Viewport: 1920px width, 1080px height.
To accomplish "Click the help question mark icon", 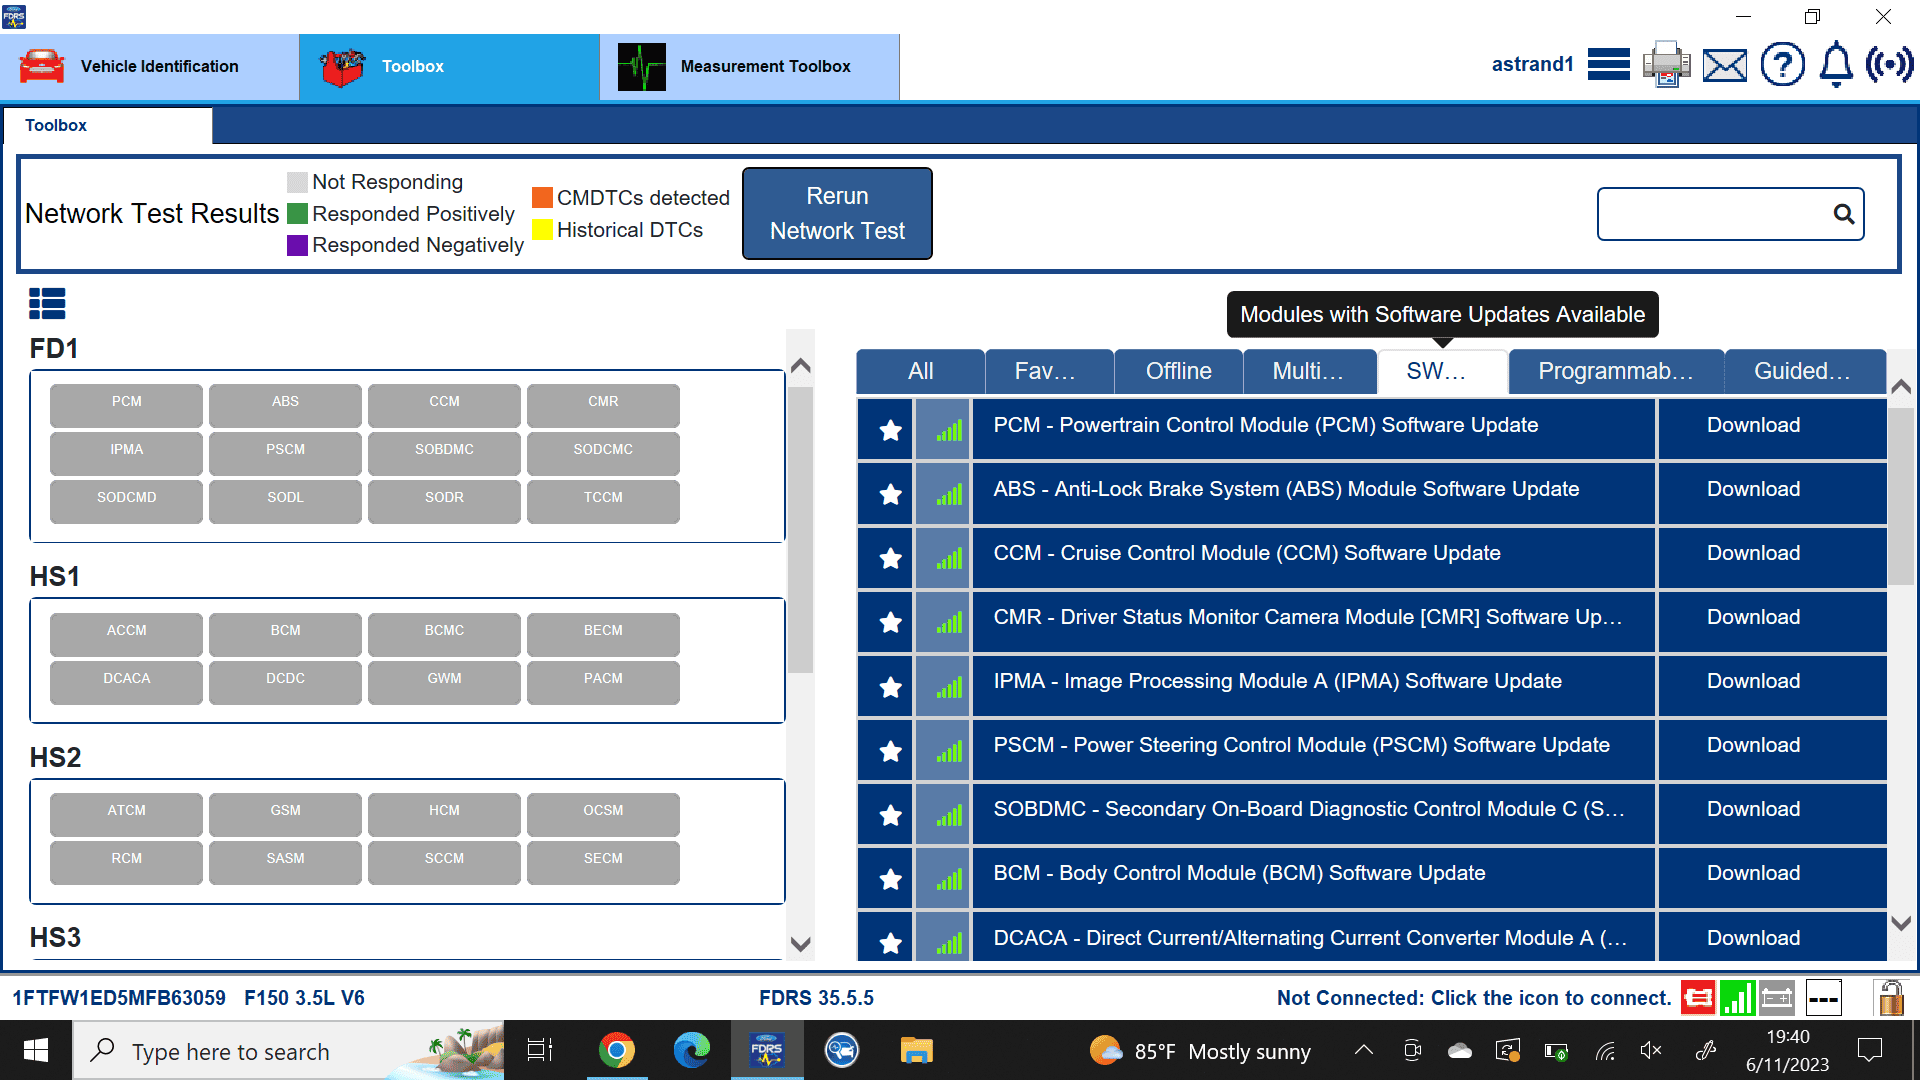I will (x=1782, y=65).
